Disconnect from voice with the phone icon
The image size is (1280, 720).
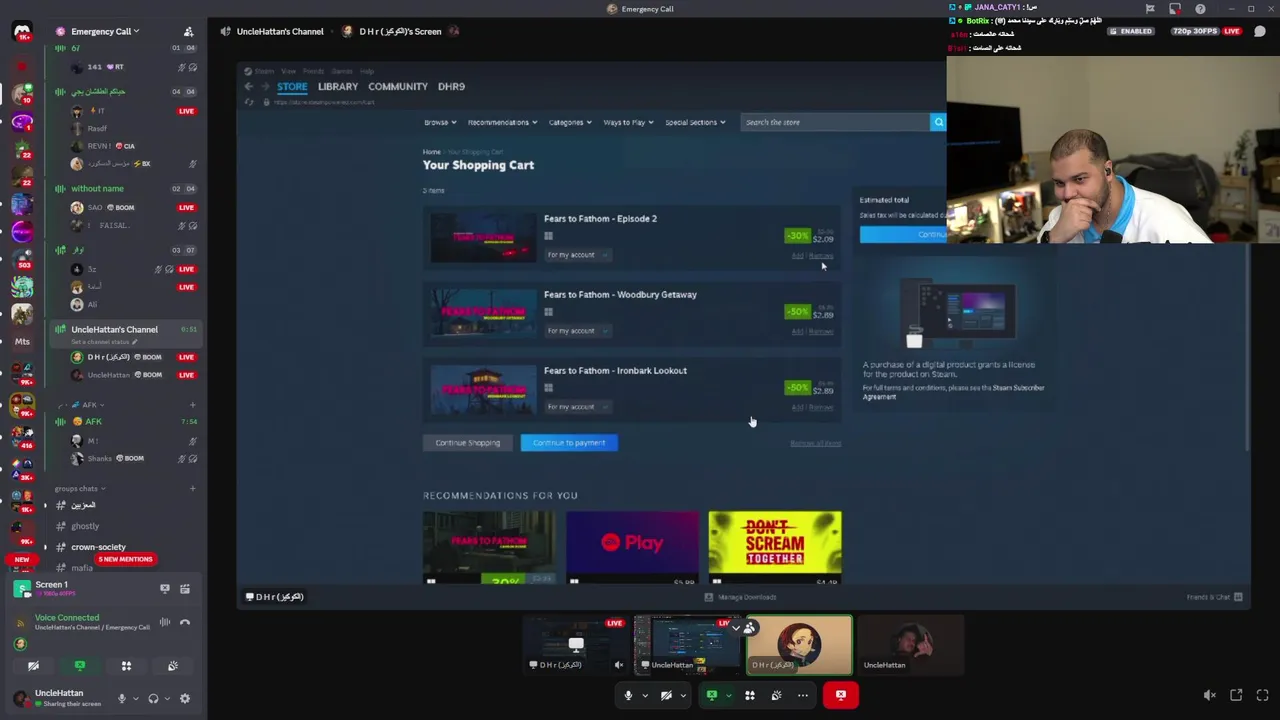[x=185, y=622]
